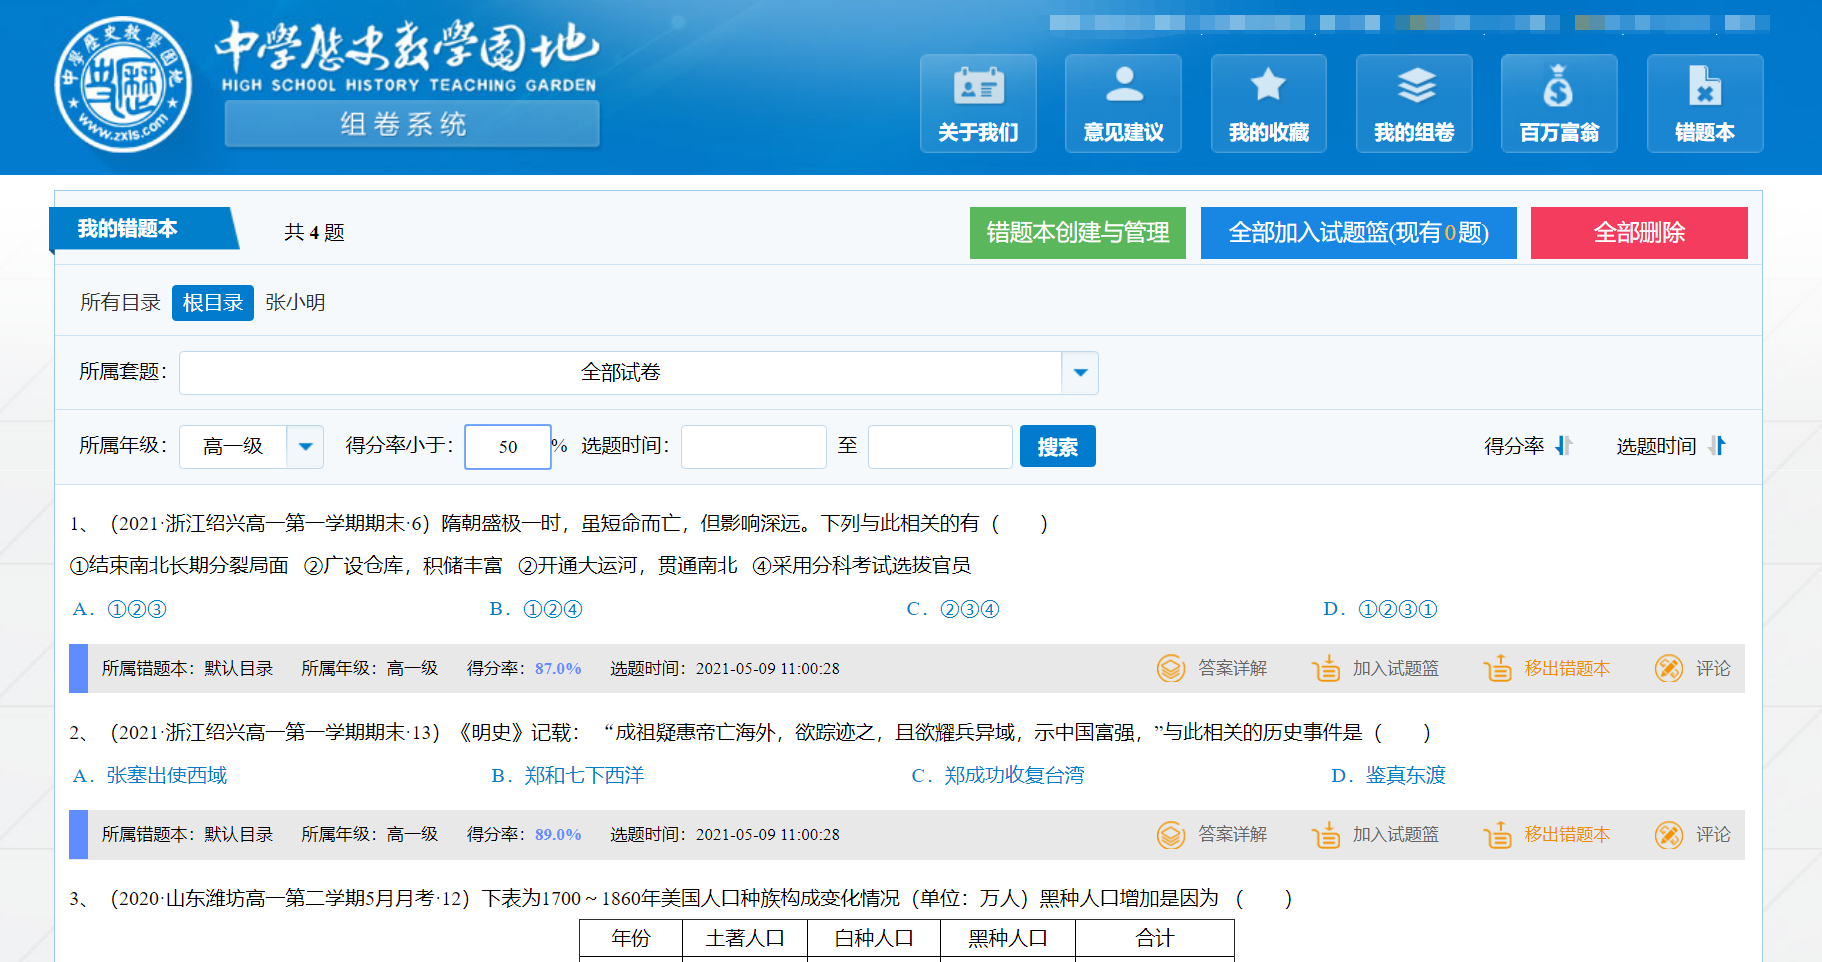View 答案详解 for question 1

[x=1213, y=668]
